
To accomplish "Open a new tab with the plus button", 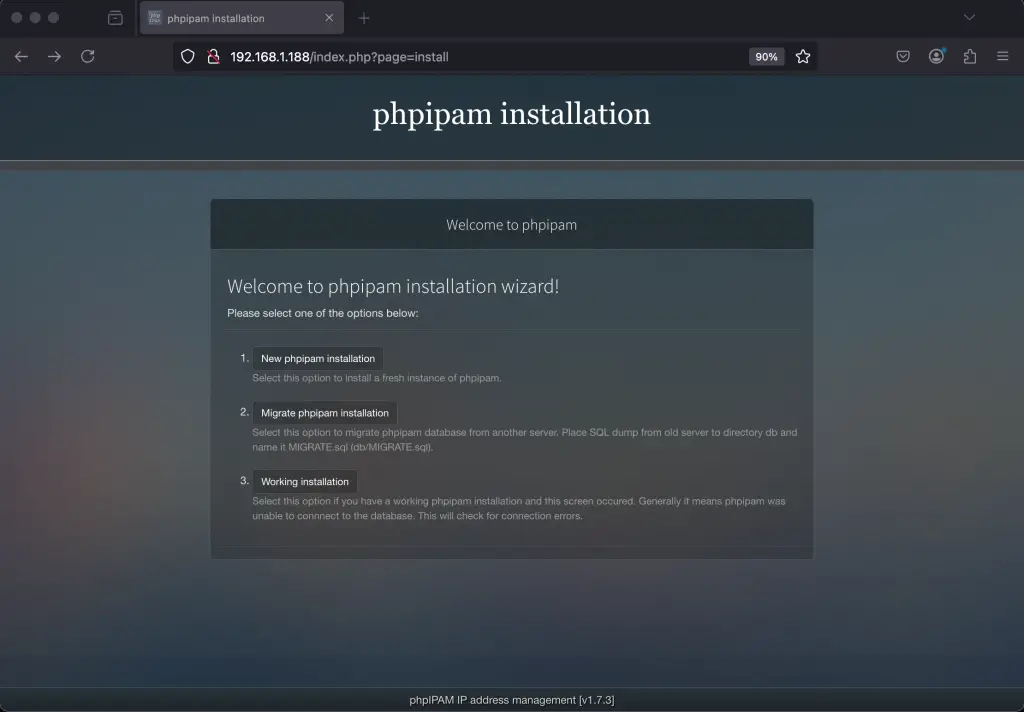I will pyautogui.click(x=363, y=17).
